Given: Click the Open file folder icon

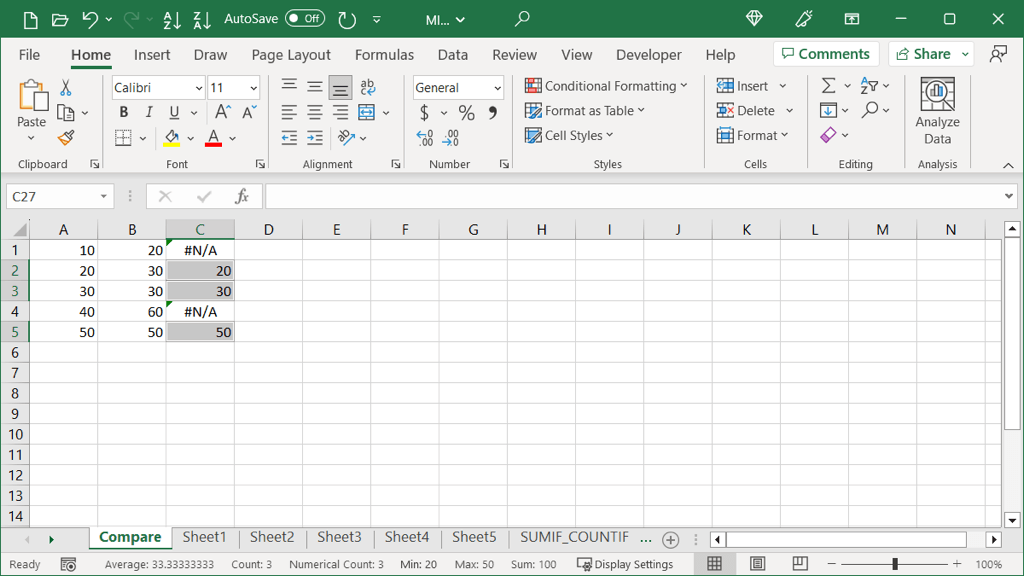Looking at the screenshot, I should pyautogui.click(x=59, y=20).
